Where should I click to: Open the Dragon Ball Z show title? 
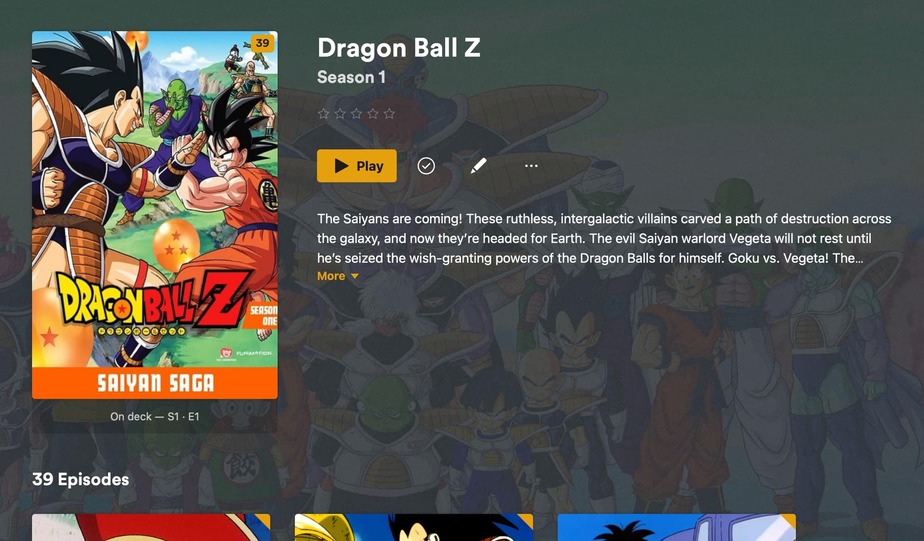(399, 48)
